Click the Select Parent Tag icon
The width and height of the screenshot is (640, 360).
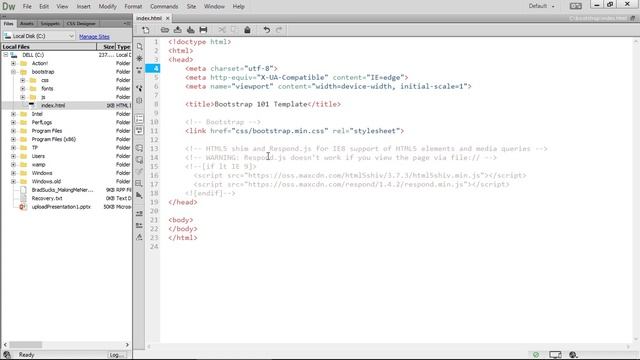tap(140, 88)
